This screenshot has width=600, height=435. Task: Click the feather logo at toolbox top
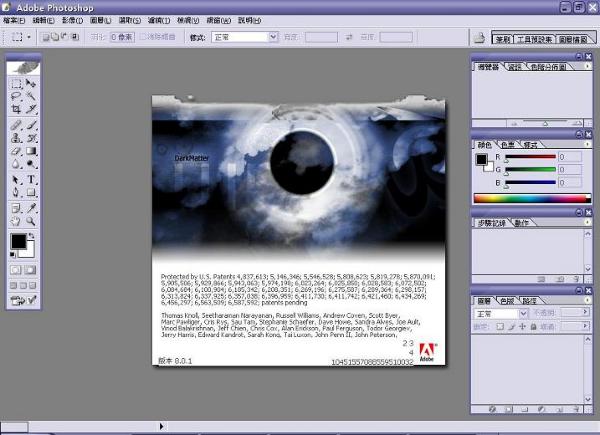pos(23,68)
